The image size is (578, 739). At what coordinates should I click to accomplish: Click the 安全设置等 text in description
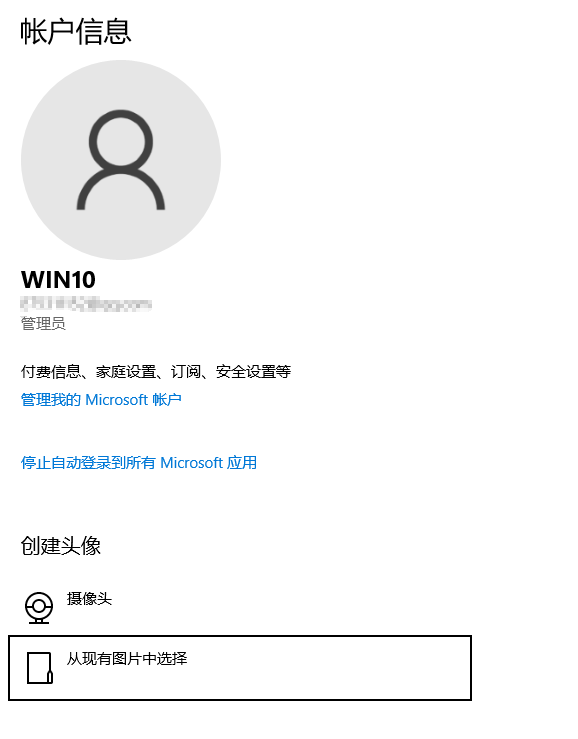pos(253,372)
